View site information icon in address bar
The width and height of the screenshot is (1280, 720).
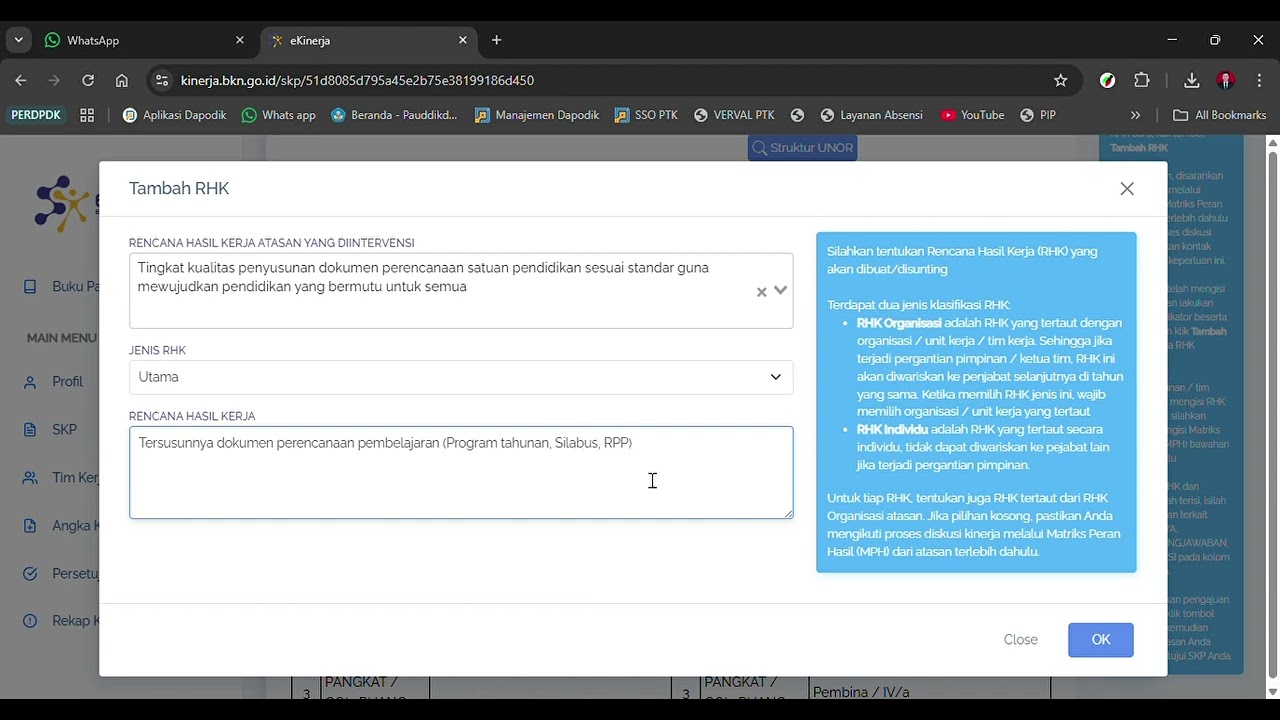click(x=162, y=80)
